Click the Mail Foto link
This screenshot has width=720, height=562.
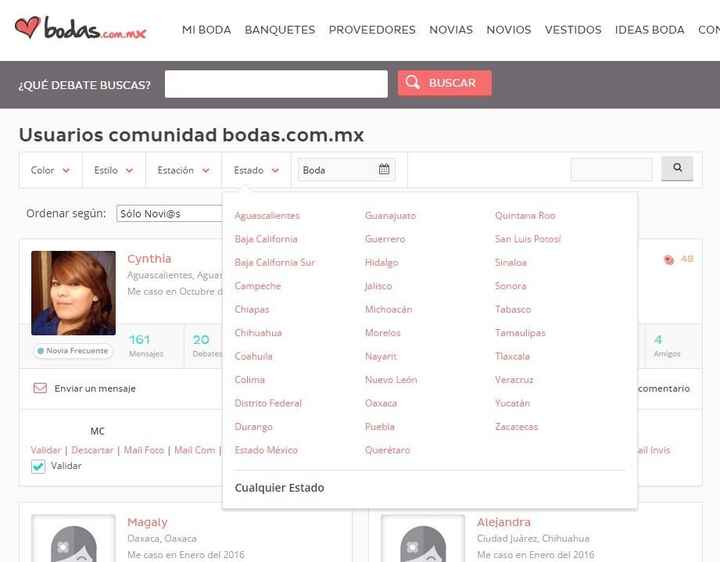144,450
